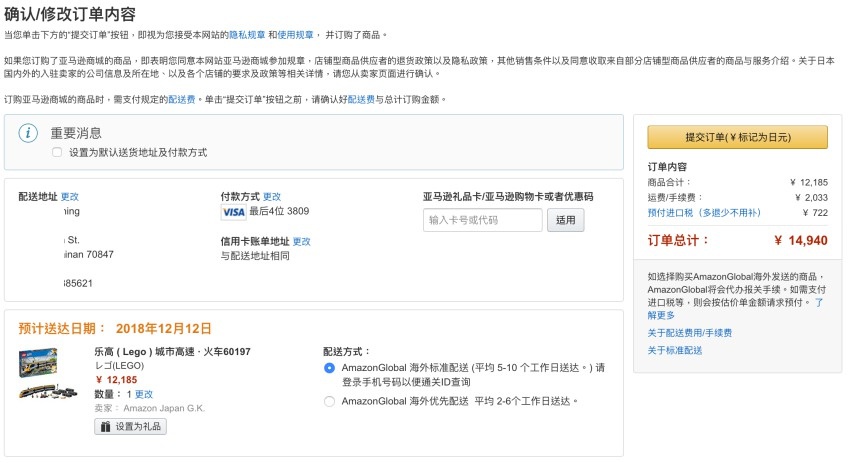This screenshot has height=463, width=850.
Task: Open 关于配送费用/手续费 link
Action: (x=689, y=333)
